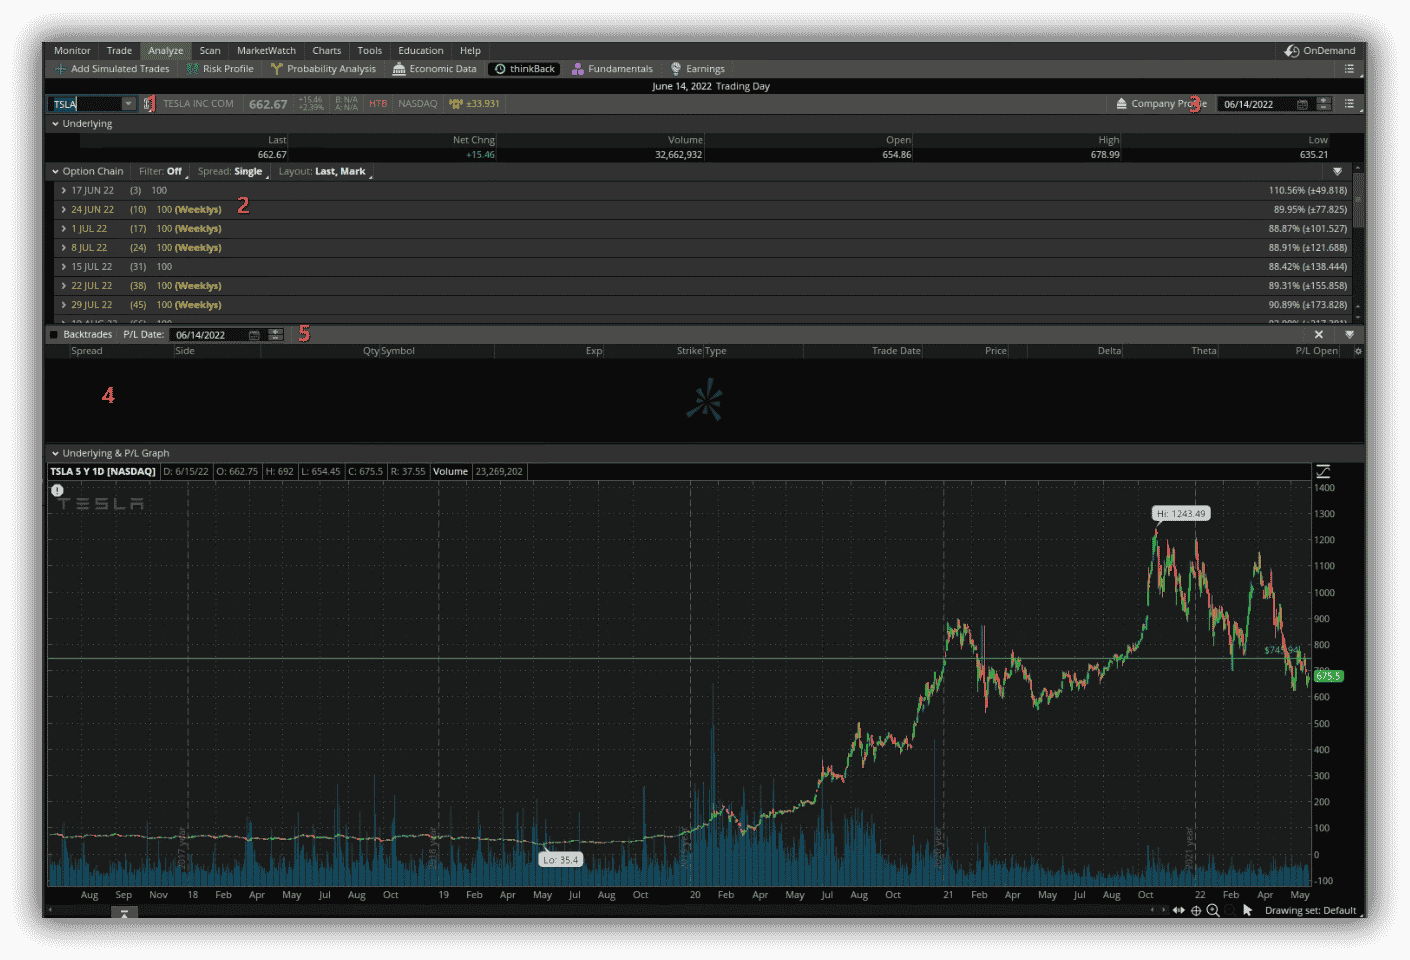The height and width of the screenshot is (960, 1410).
Task: Open the Scan main tab
Action: (x=210, y=51)
